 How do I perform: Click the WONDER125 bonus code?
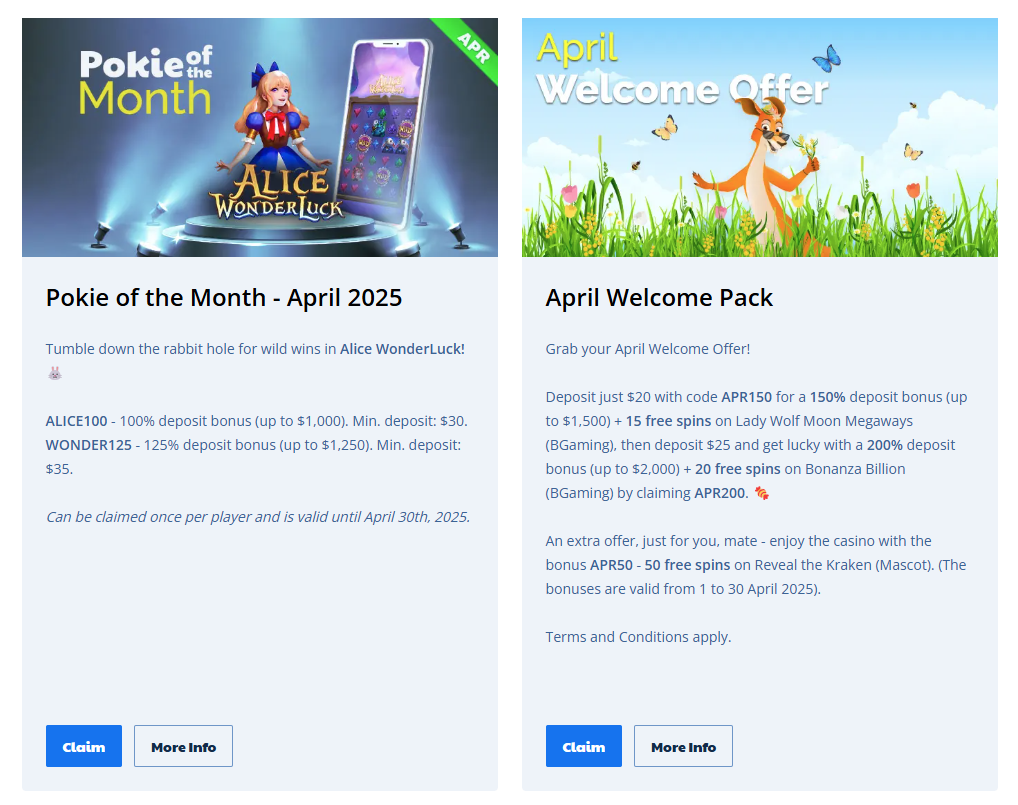pyautogui.click(x=88, y=445)
